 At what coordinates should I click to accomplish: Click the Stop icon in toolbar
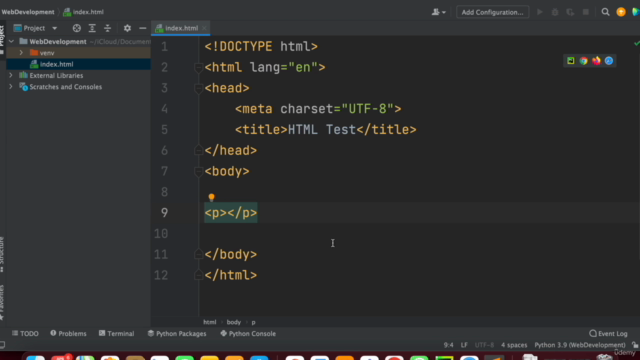click(x=586, y=12)
